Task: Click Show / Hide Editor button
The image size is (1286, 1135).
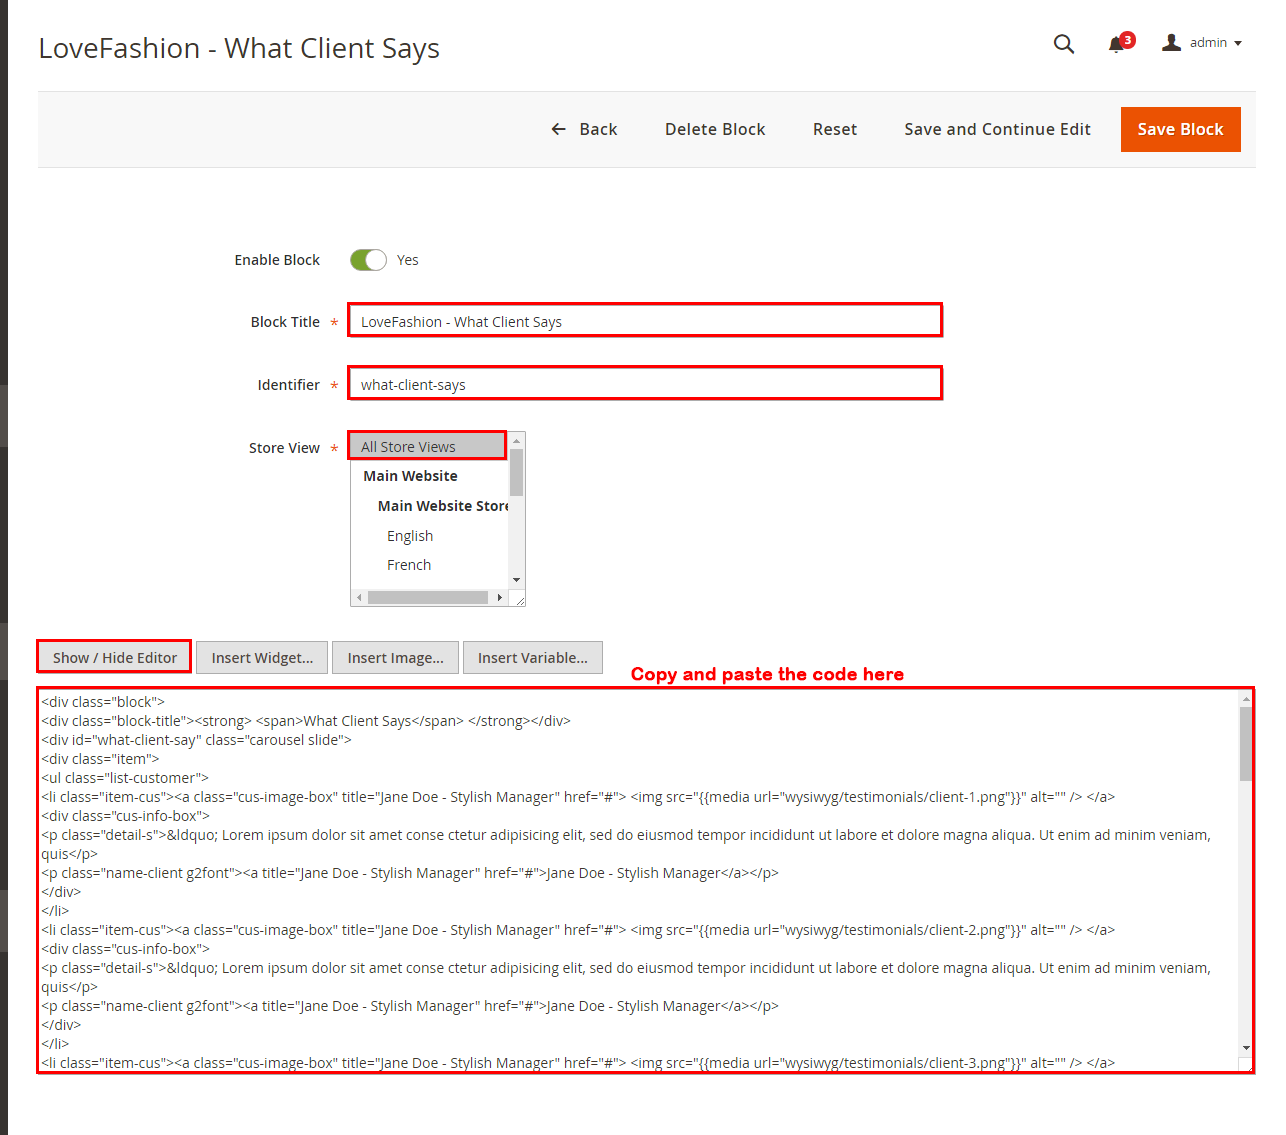Action: point(114,657)
